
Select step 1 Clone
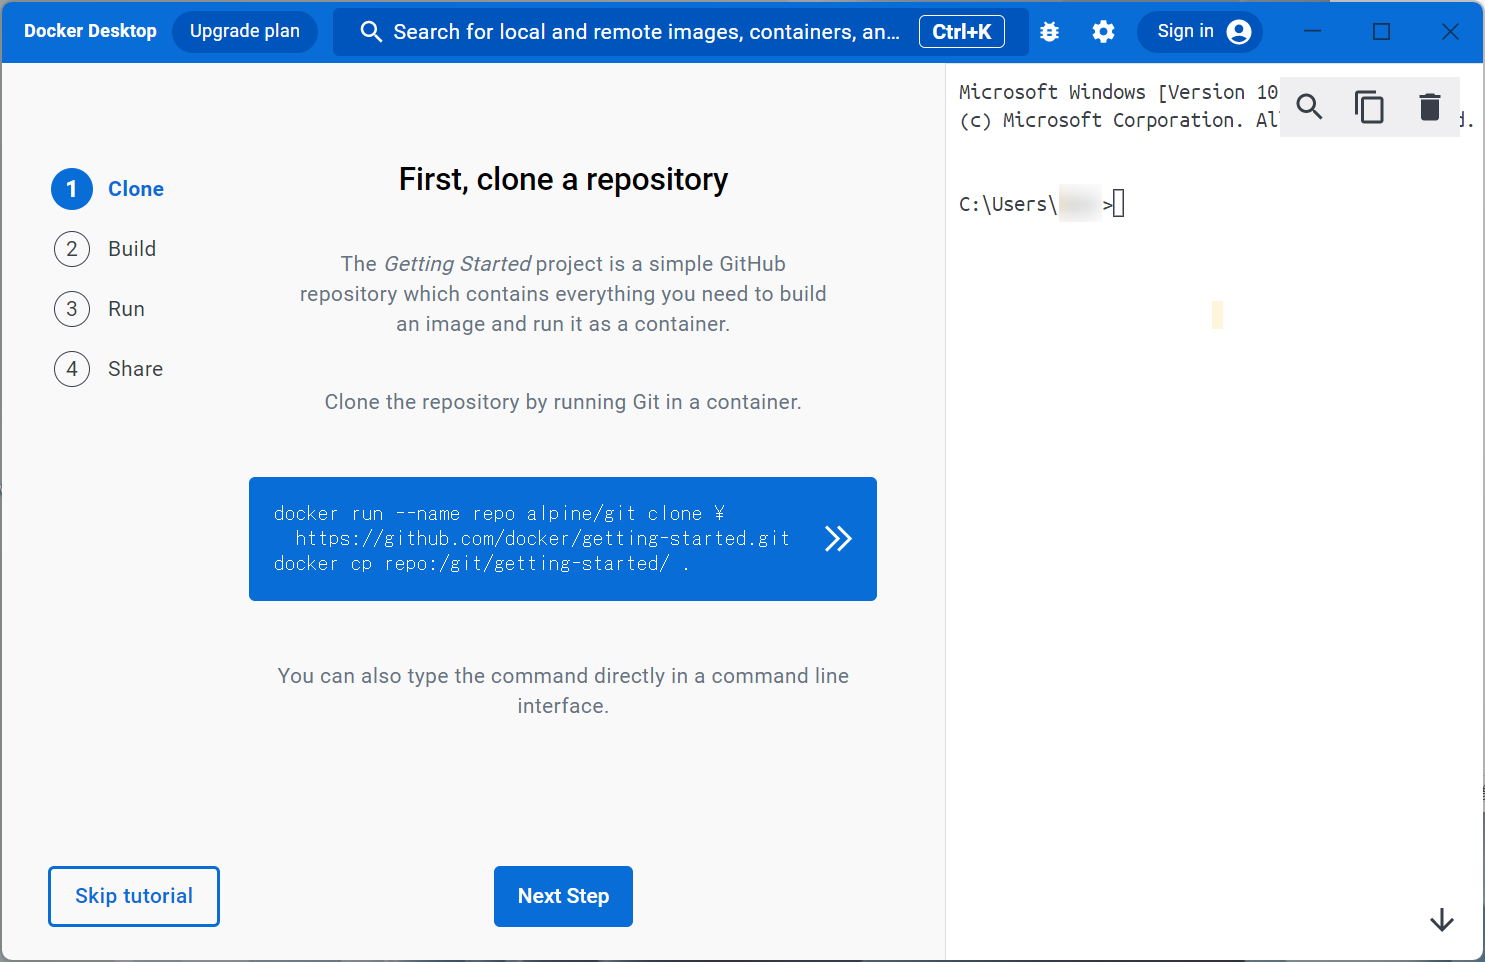pyautogui.click(x=108, y=189)
